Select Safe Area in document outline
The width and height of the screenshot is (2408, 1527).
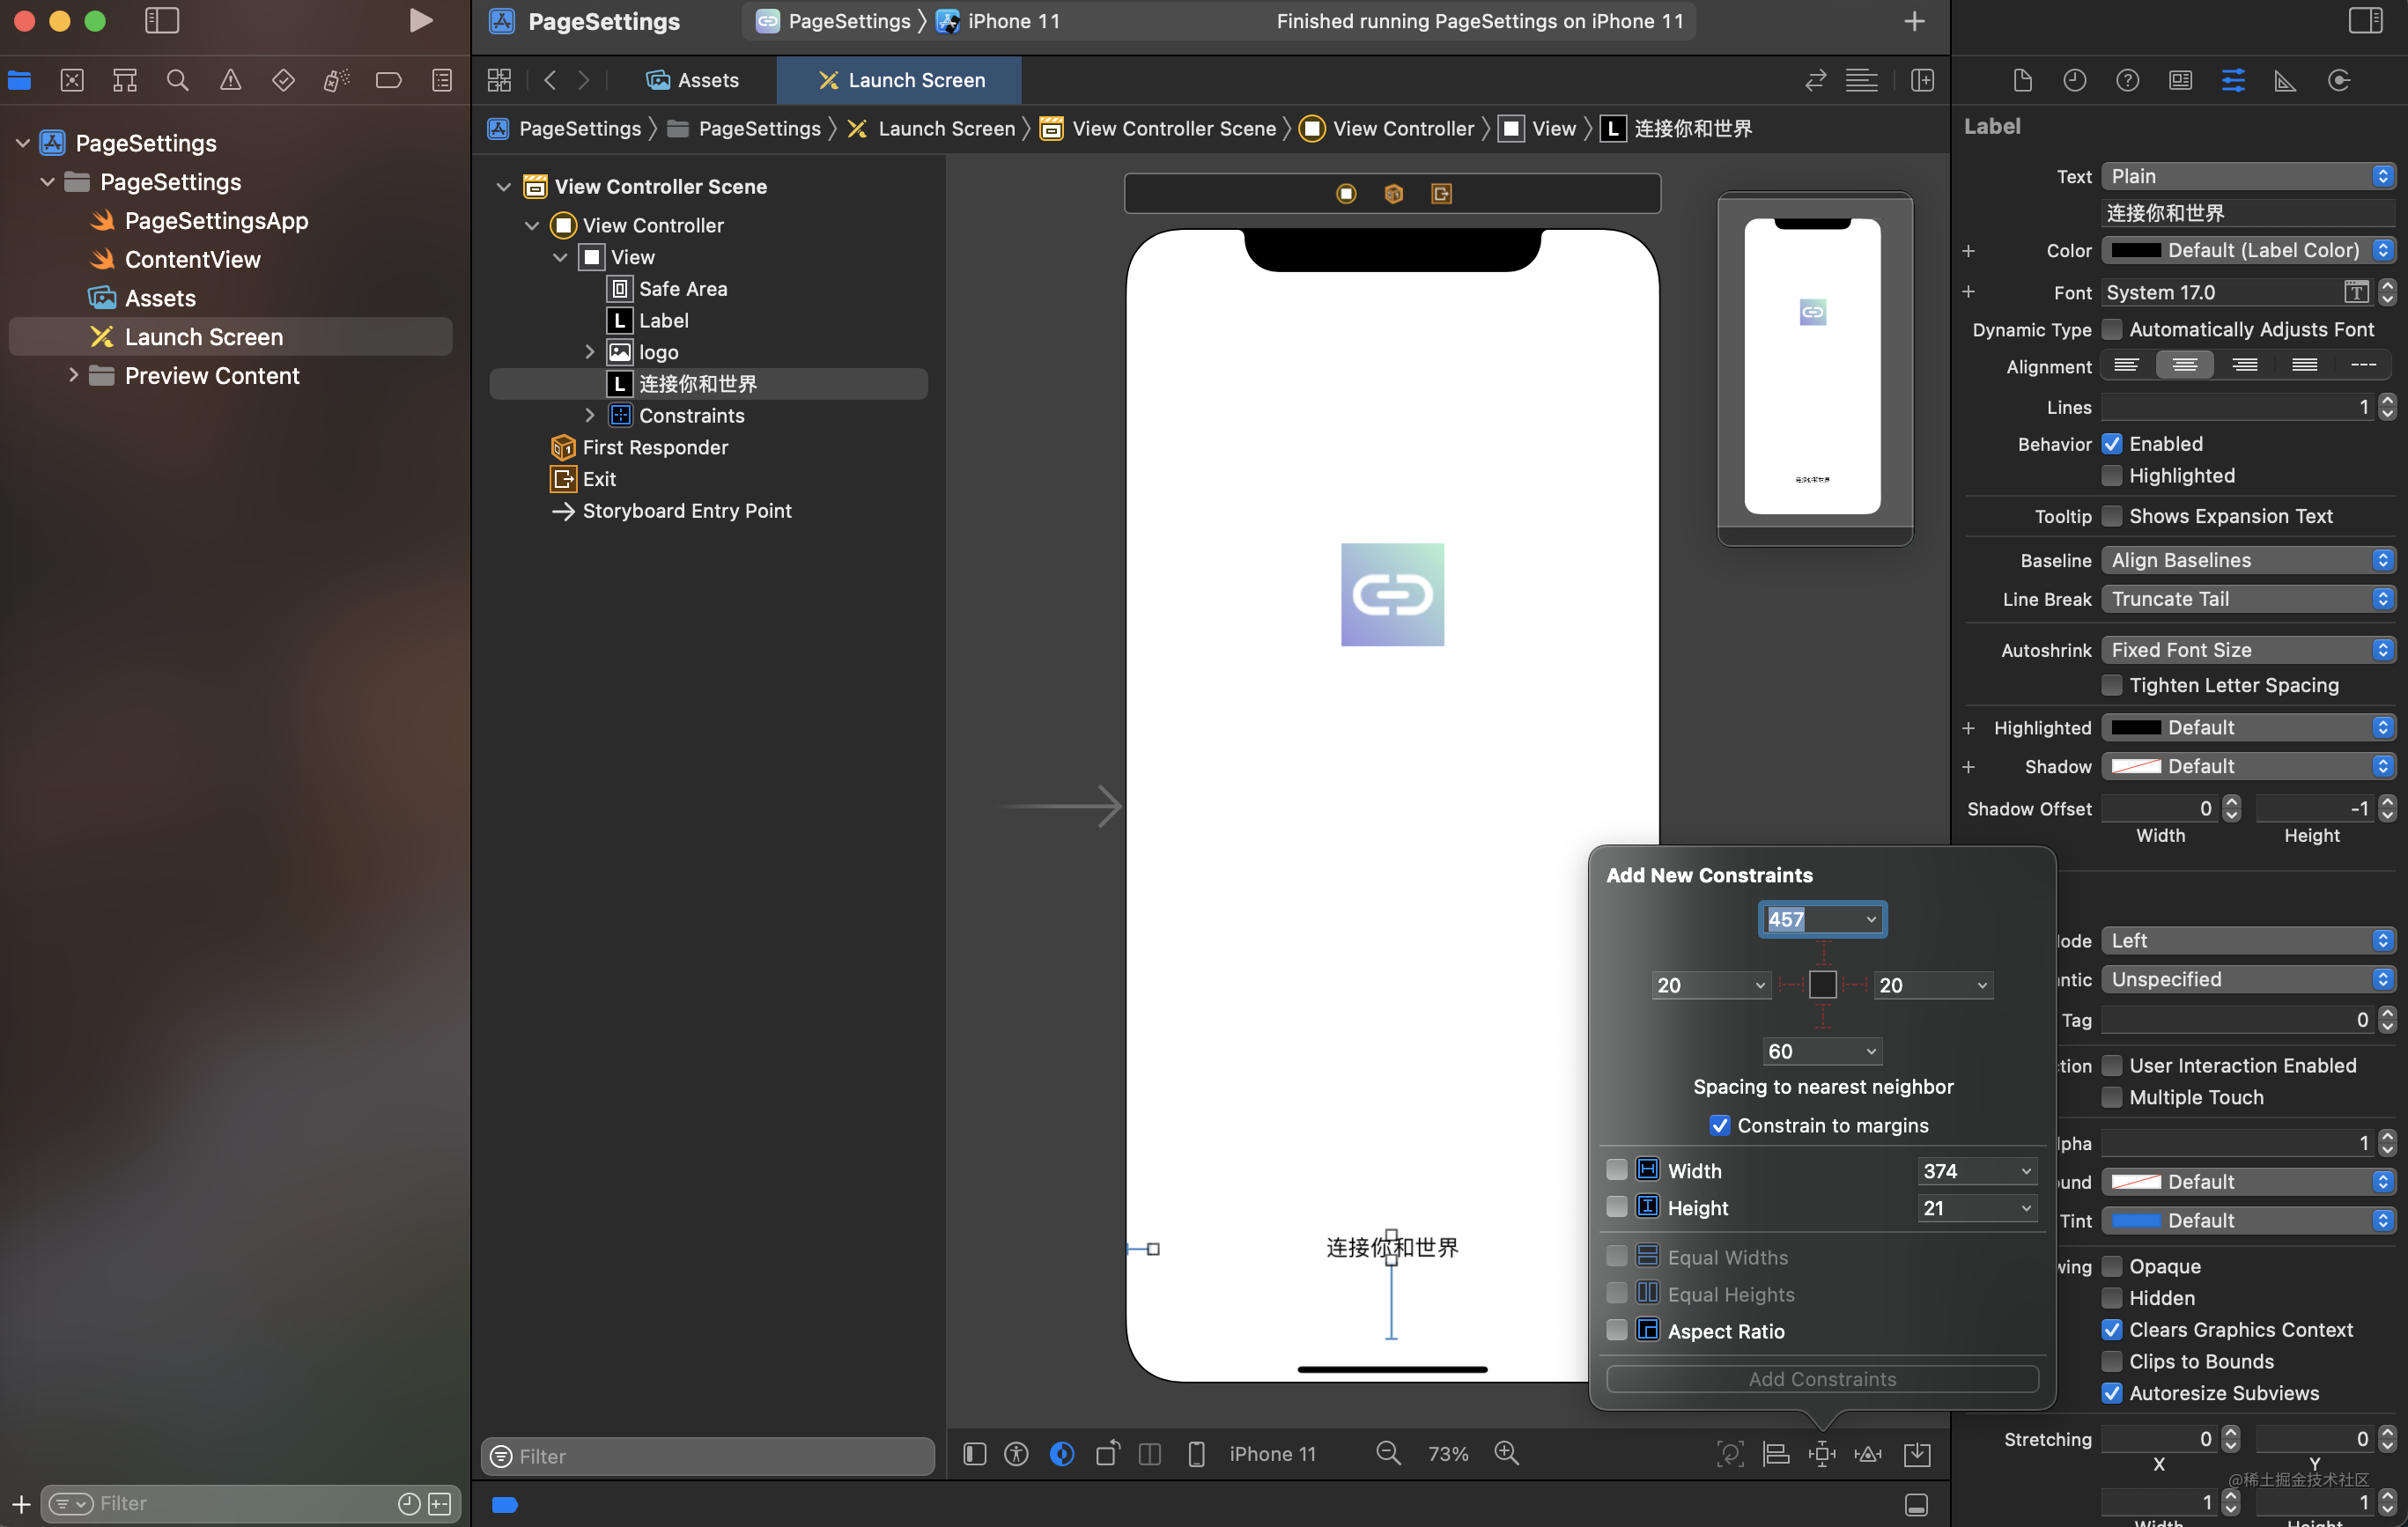(x=683, y=289)
